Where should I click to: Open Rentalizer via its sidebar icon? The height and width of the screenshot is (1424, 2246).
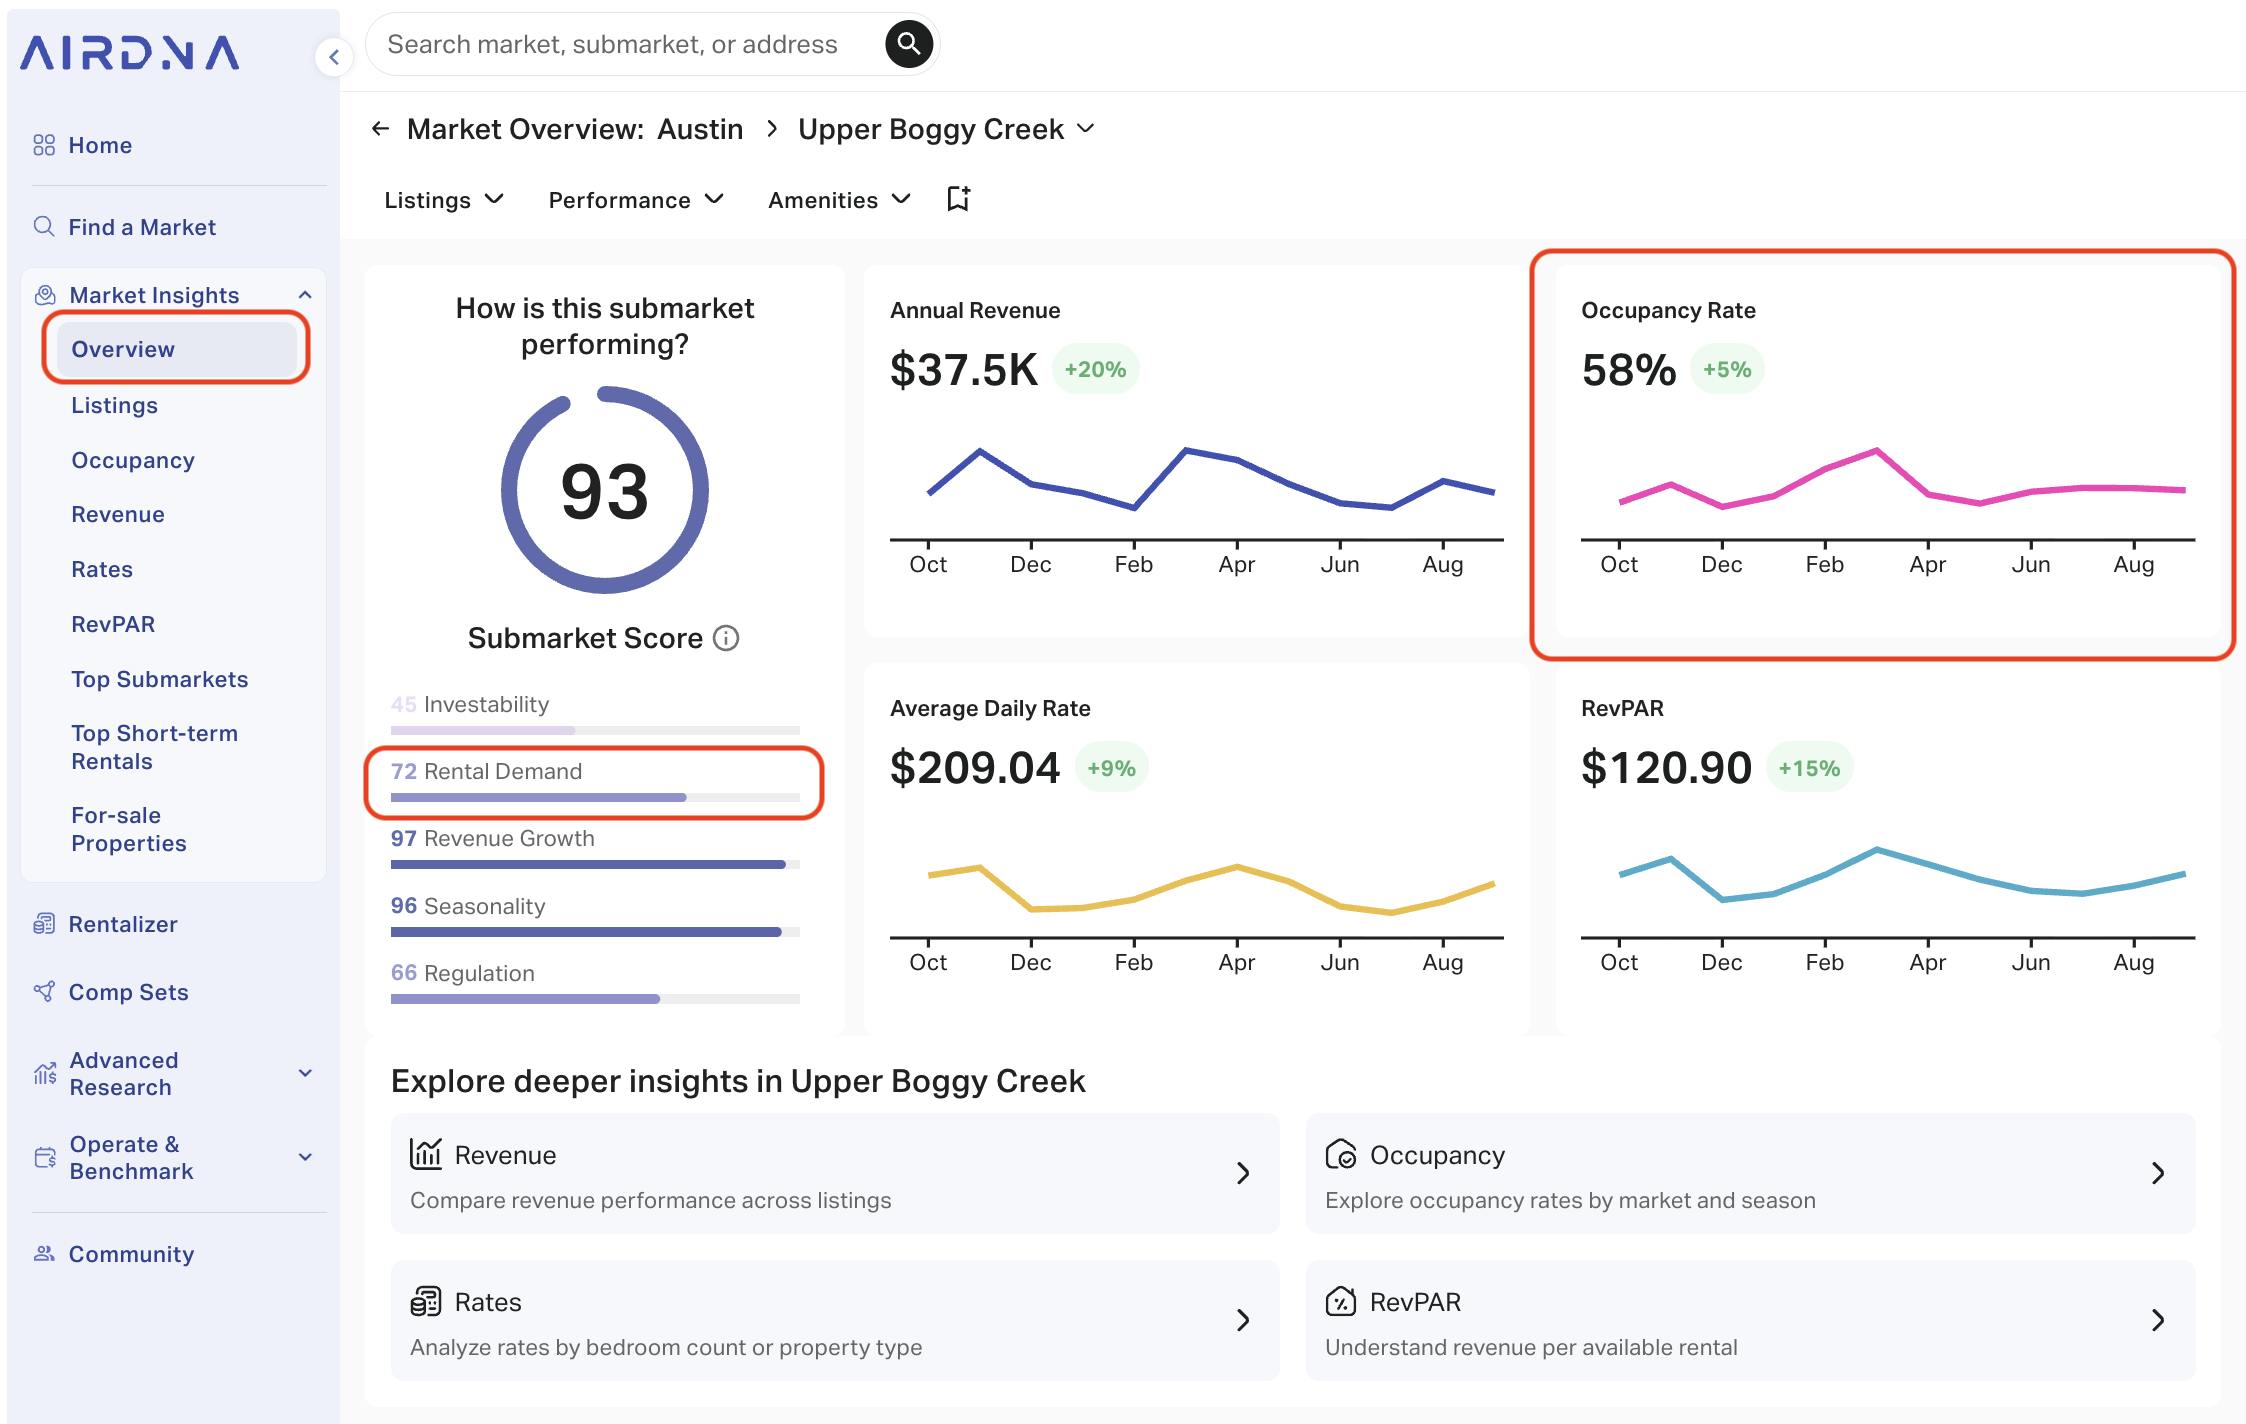pyautogui.click(x=44, y=923)
